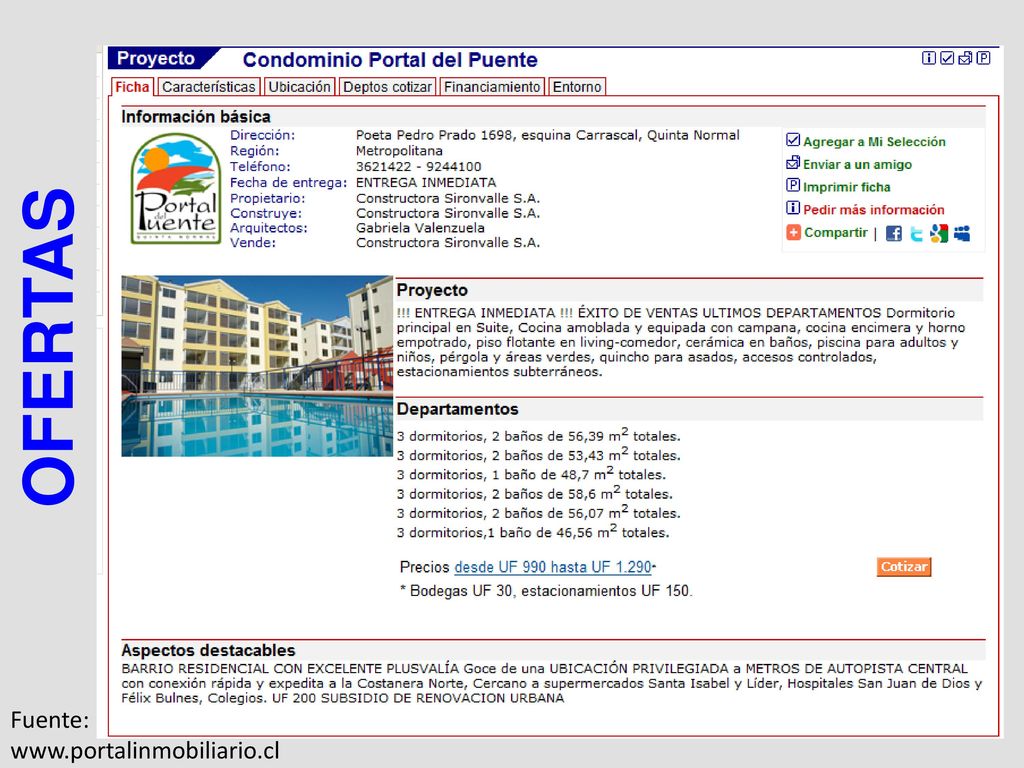Click checkbox icon beside Agregar a Mi Selección

pos(793,140)
